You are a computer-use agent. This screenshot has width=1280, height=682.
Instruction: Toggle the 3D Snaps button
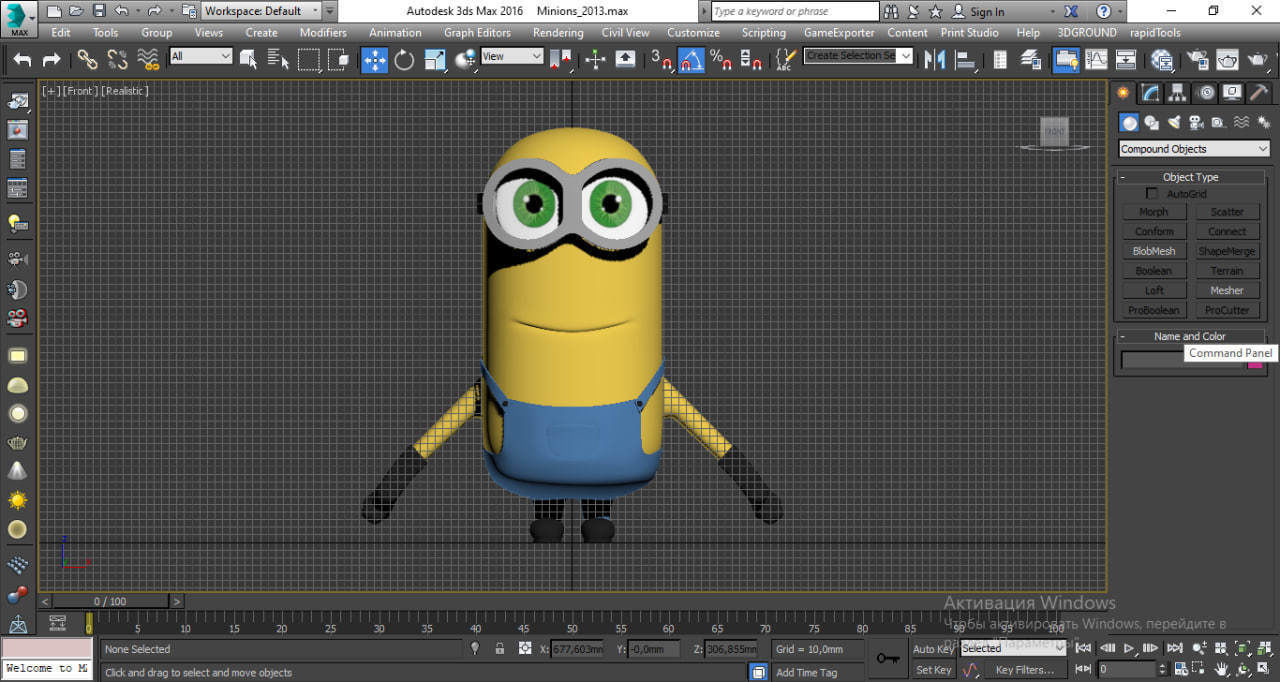pos(661,60)
